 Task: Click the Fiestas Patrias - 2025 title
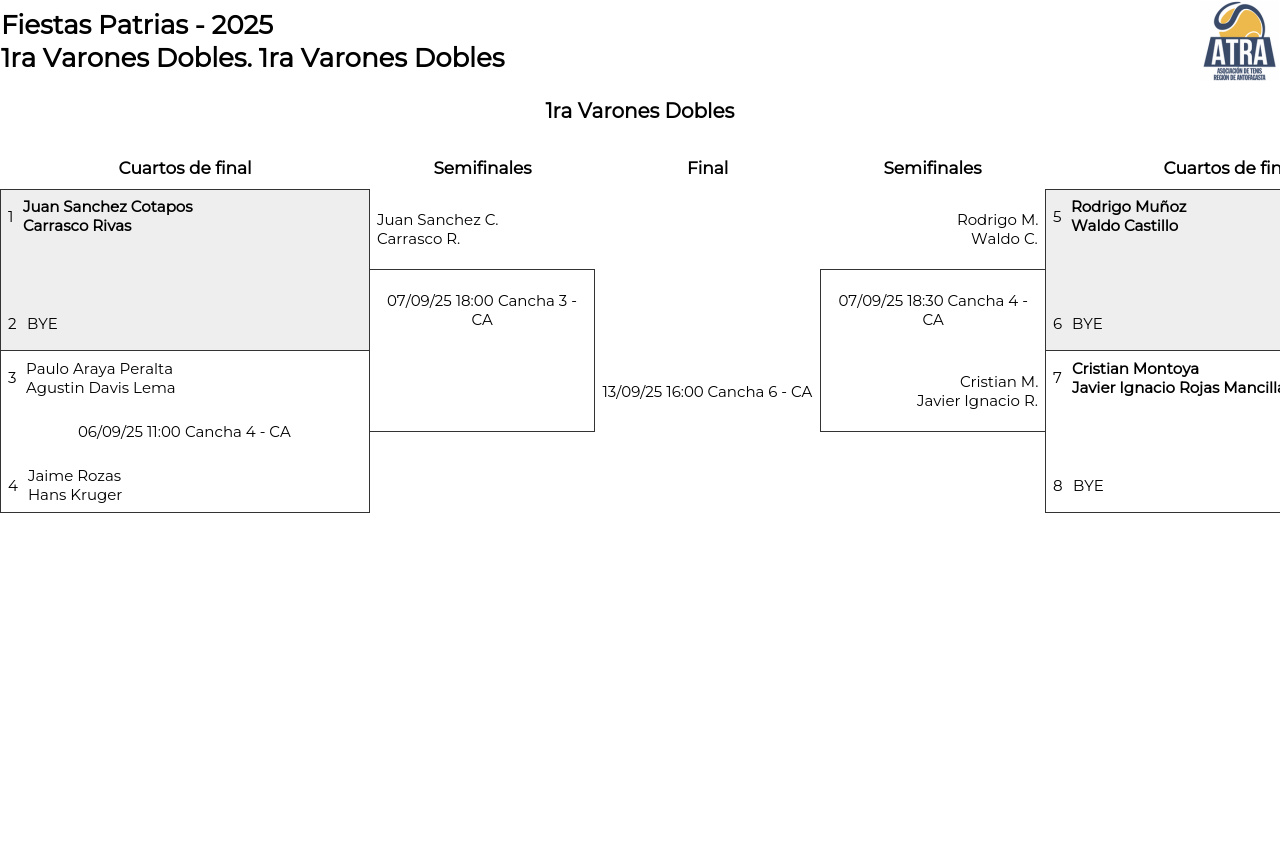(137, 24)
